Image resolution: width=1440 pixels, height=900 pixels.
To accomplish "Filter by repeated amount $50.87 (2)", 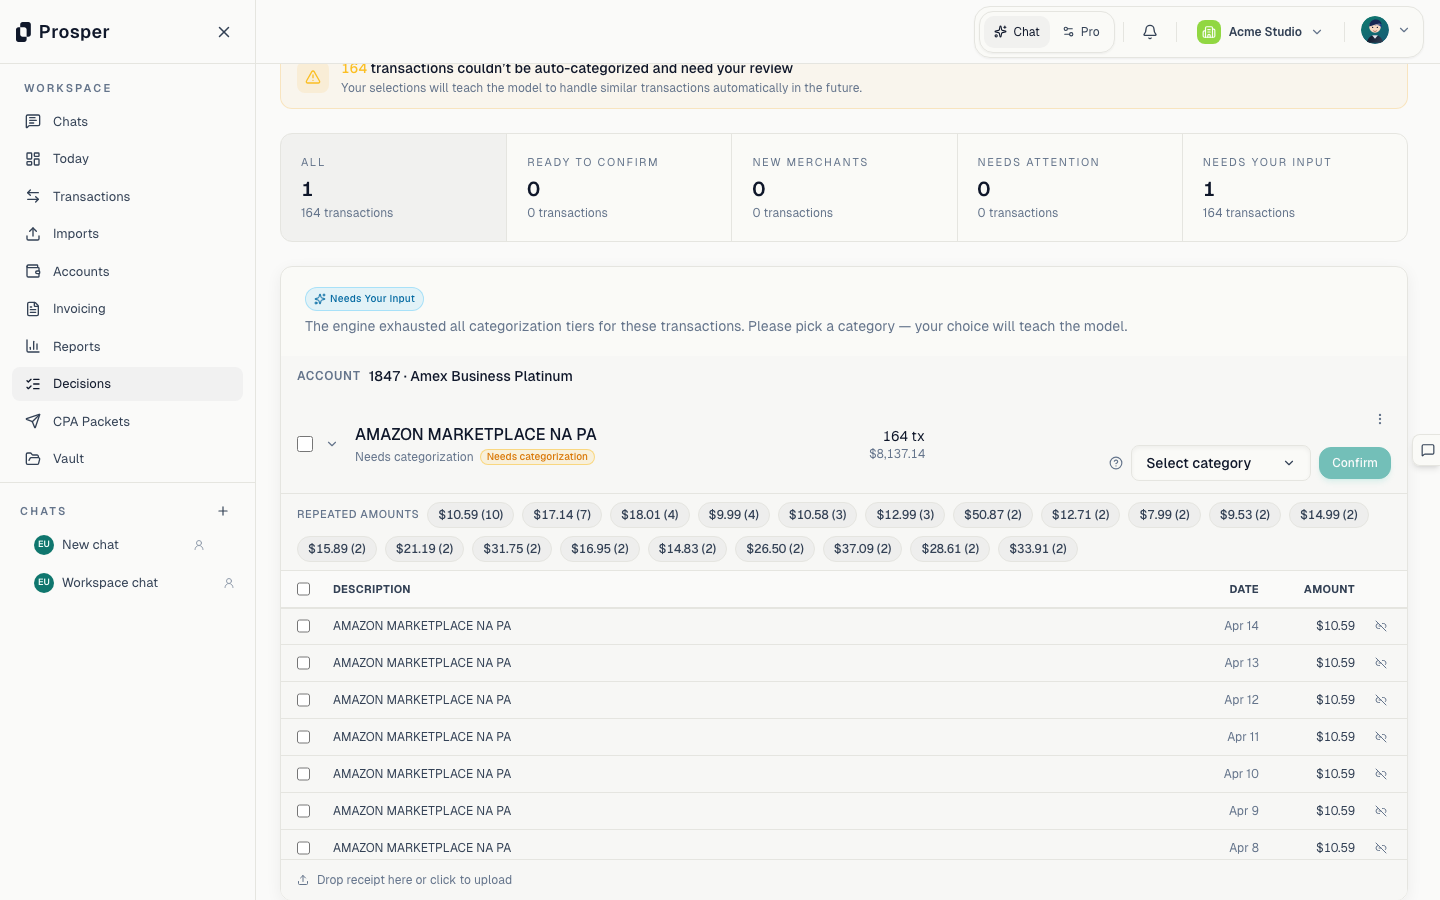I will coord(993,515).
